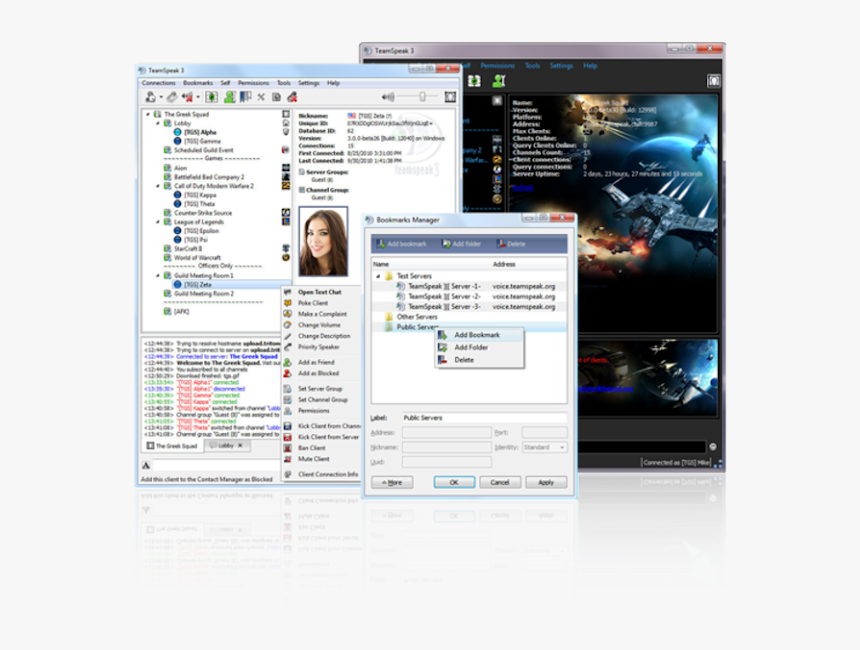Open the Connect toolbar icon in light window
Viewport: 860px width, 650px height.
tap(150, 97)
